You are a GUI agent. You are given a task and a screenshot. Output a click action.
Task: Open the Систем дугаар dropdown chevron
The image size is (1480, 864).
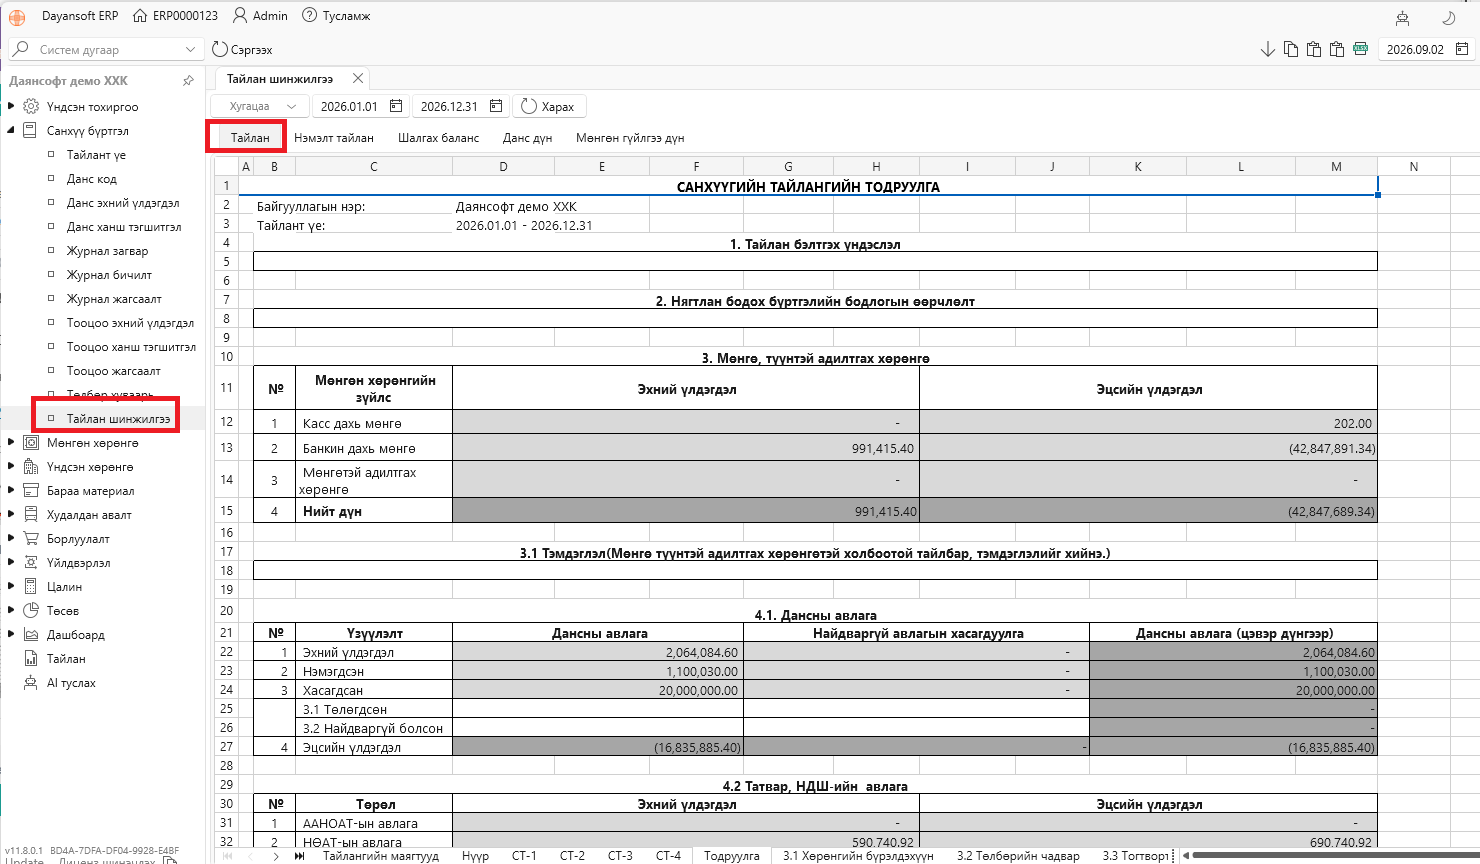point(190,49)
